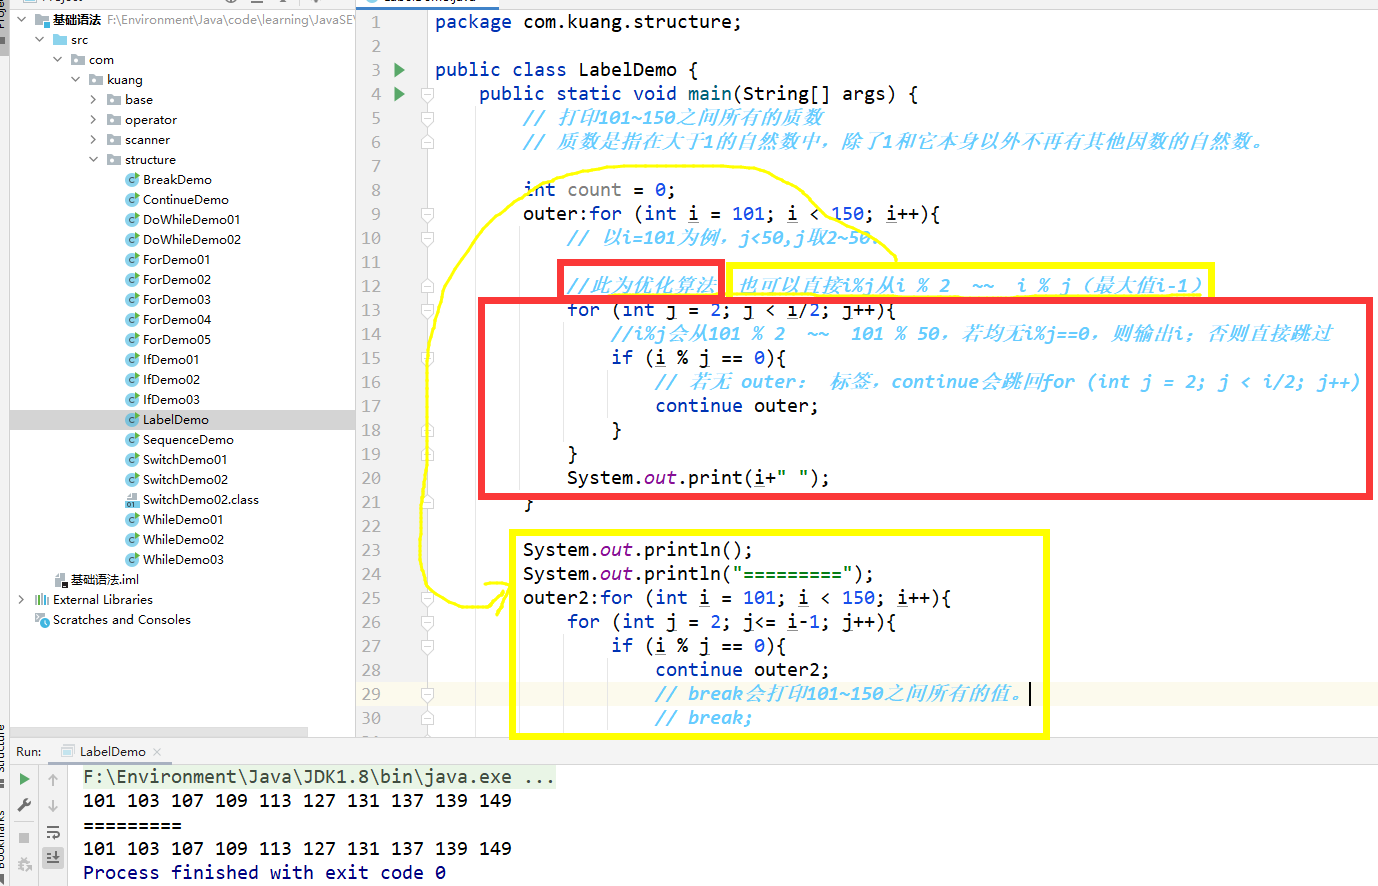Click the down-the-stack-trace arrow icon
This screenshot has height=886, width=1378.
[x=53, y=806]
